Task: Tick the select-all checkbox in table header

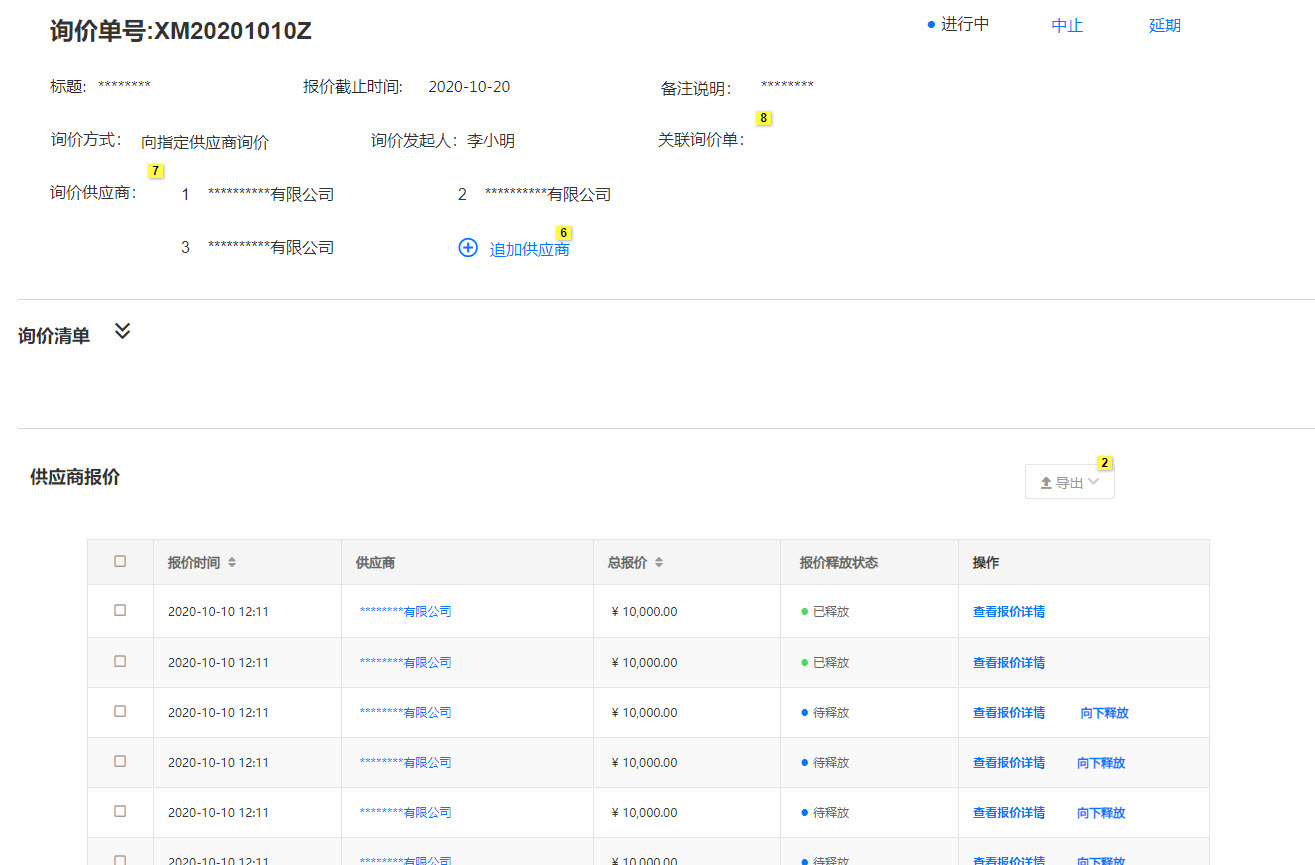Action: tap(120, 561)
